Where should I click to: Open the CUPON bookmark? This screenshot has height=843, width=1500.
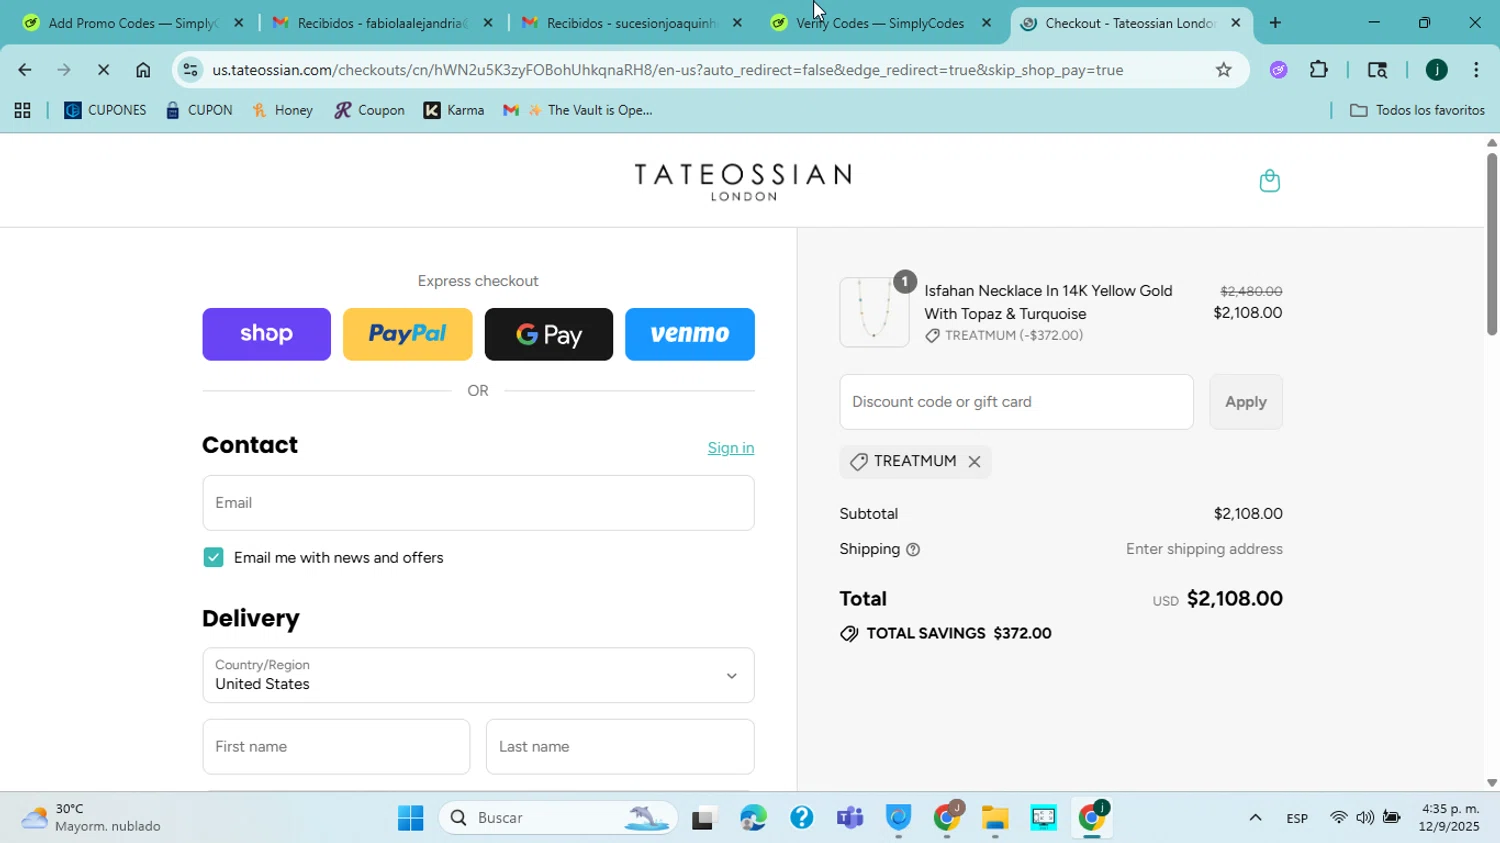[x=199, y=111]
